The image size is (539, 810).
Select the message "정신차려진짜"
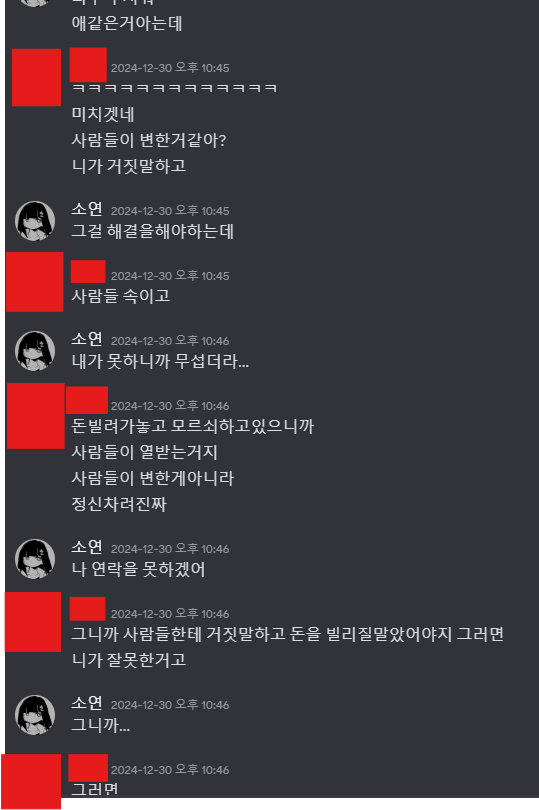point(119,504)
